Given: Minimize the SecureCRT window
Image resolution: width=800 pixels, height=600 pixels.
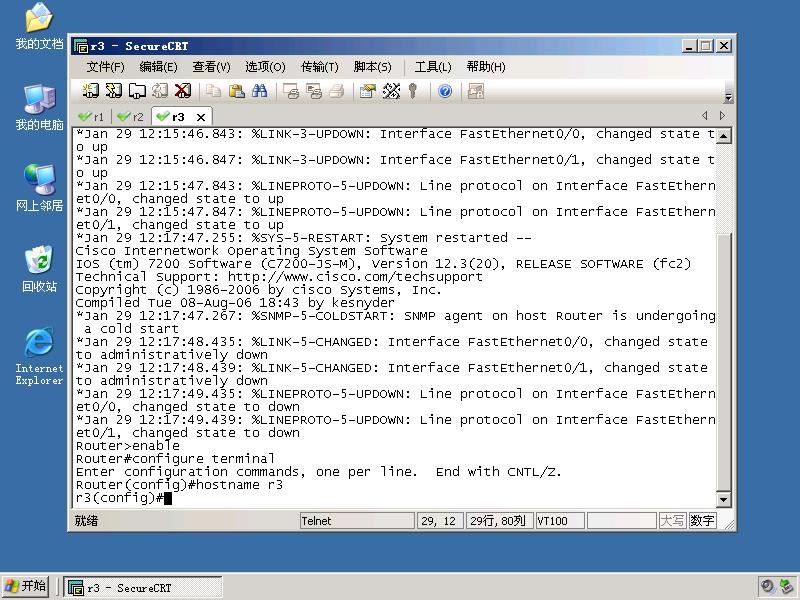Looking at the screenshot, I should pyautogui.click(x=689, y=46).
